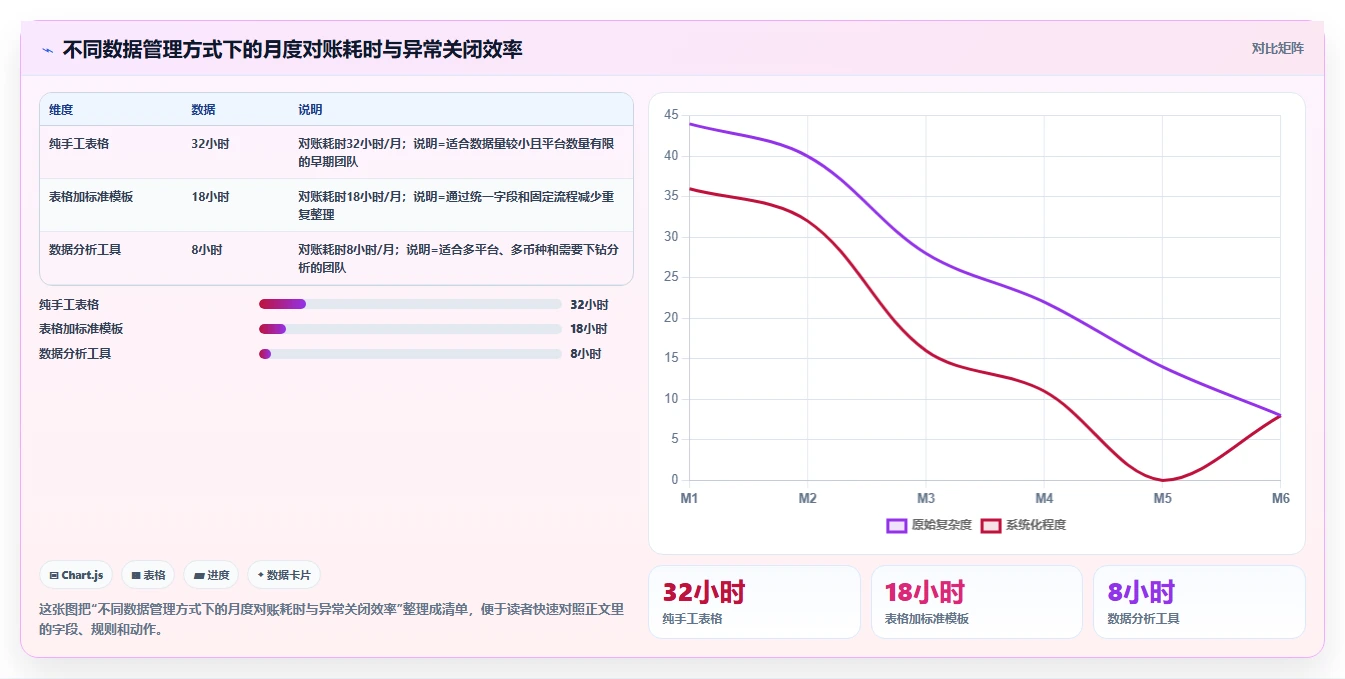Click the M3 axis label
The image size is (1345, 679).
click(x=926, y=498)
